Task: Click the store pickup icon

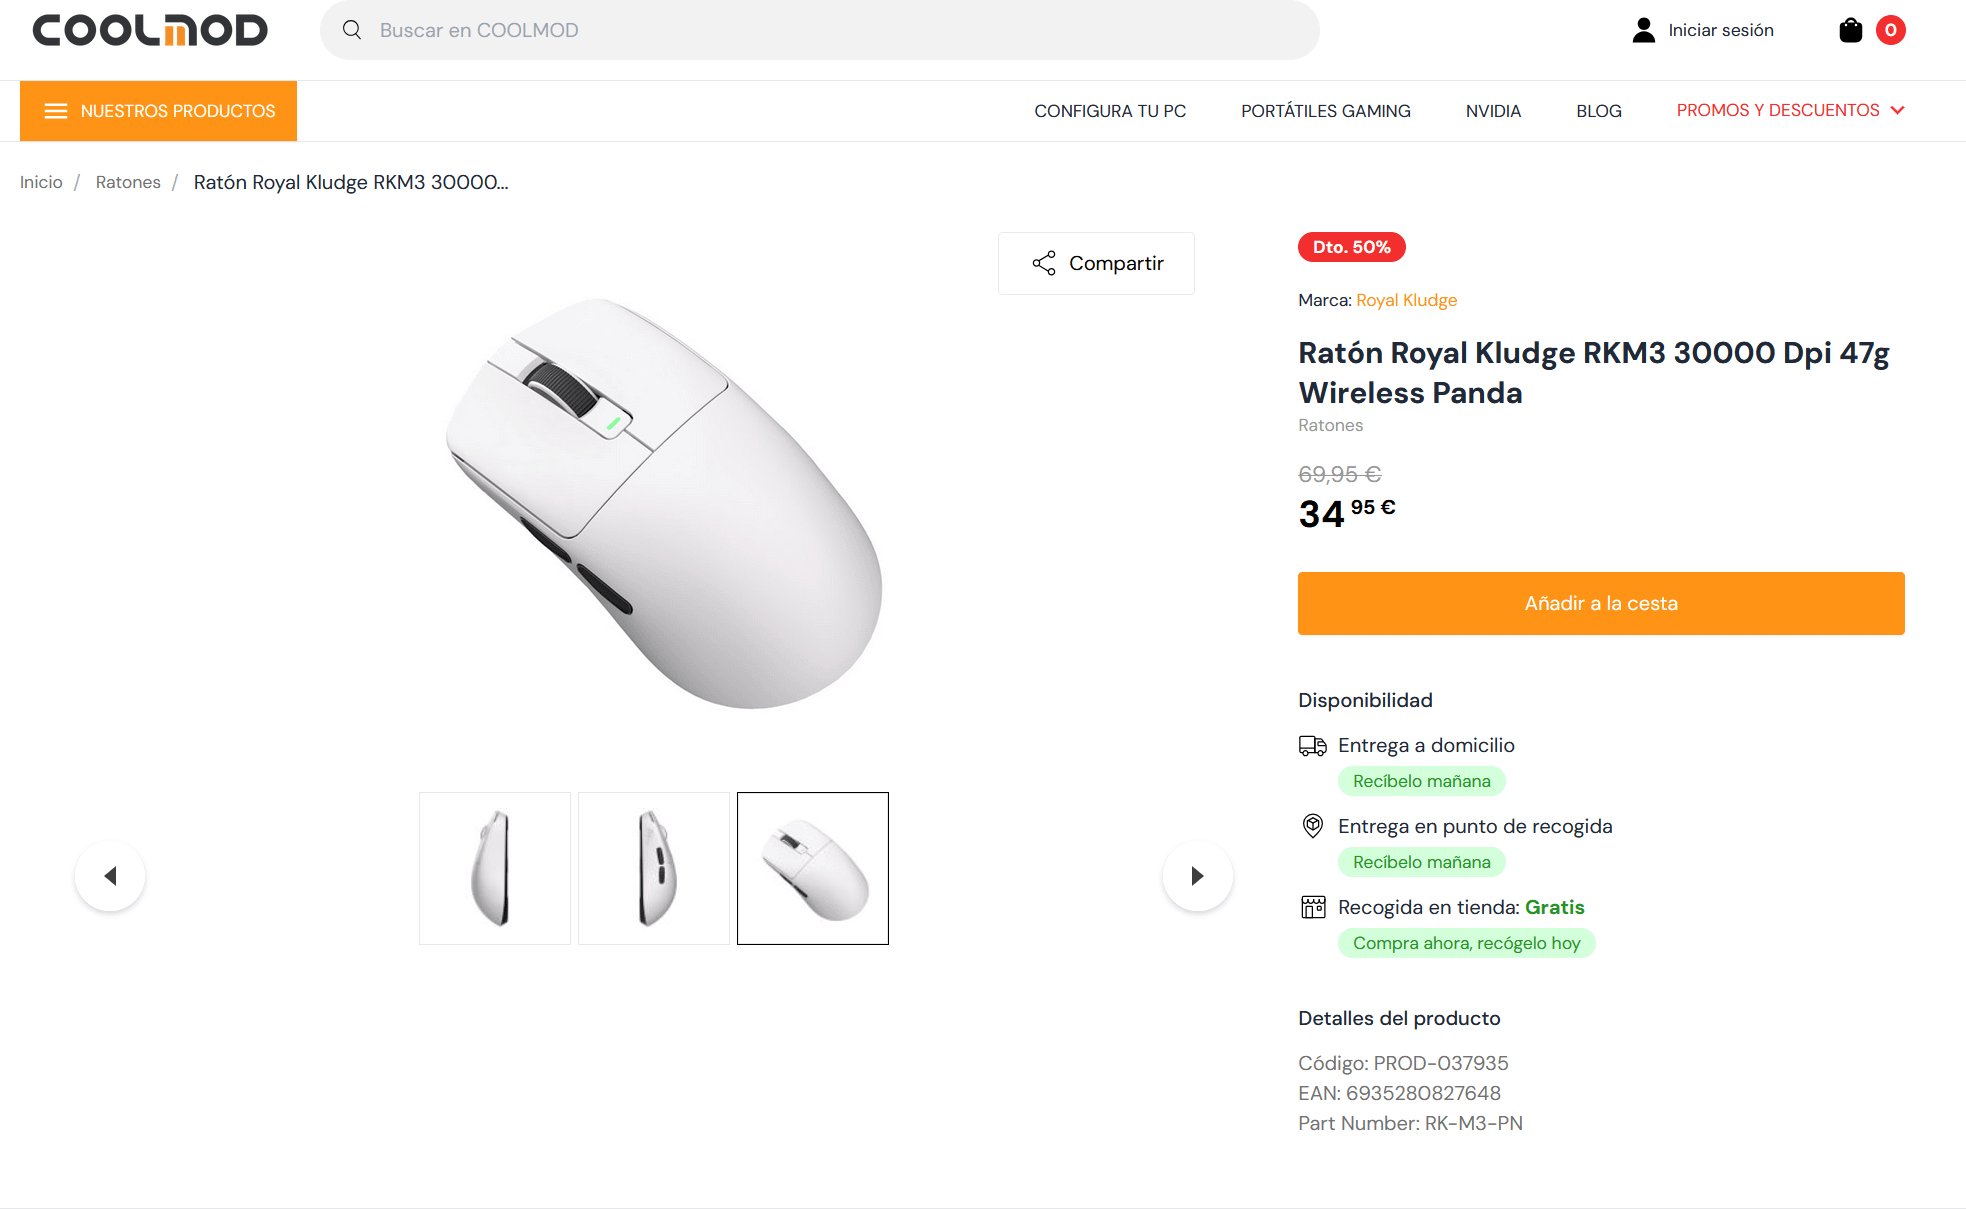Action: point(1313,907)
